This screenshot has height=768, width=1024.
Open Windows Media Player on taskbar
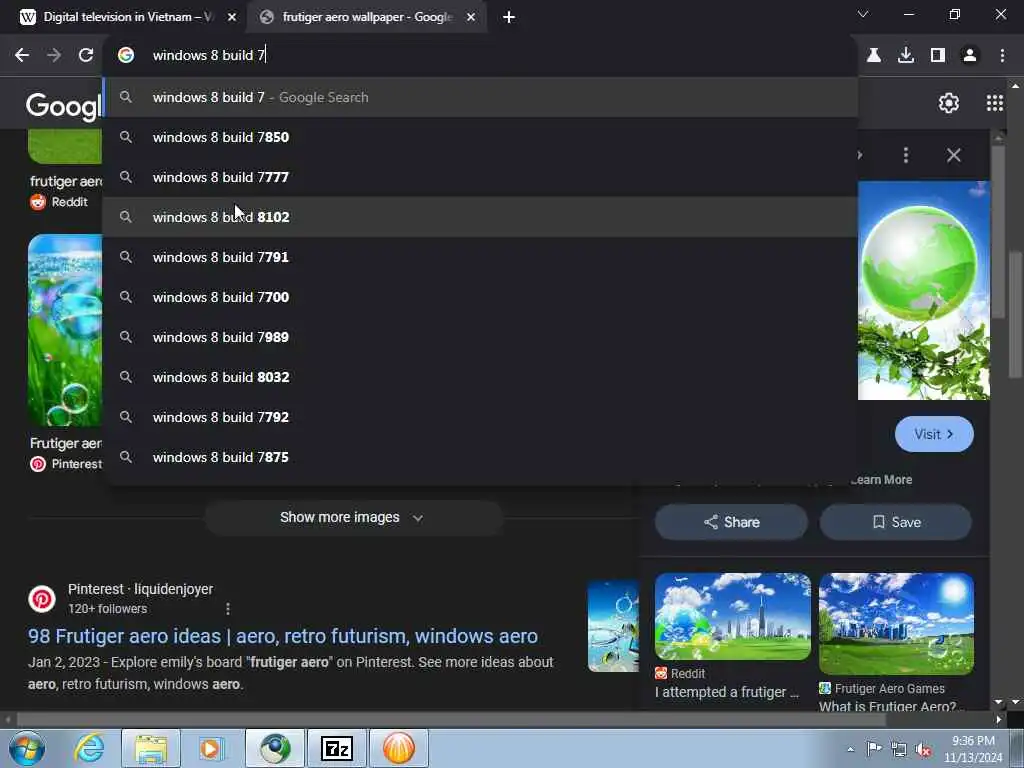212,748
